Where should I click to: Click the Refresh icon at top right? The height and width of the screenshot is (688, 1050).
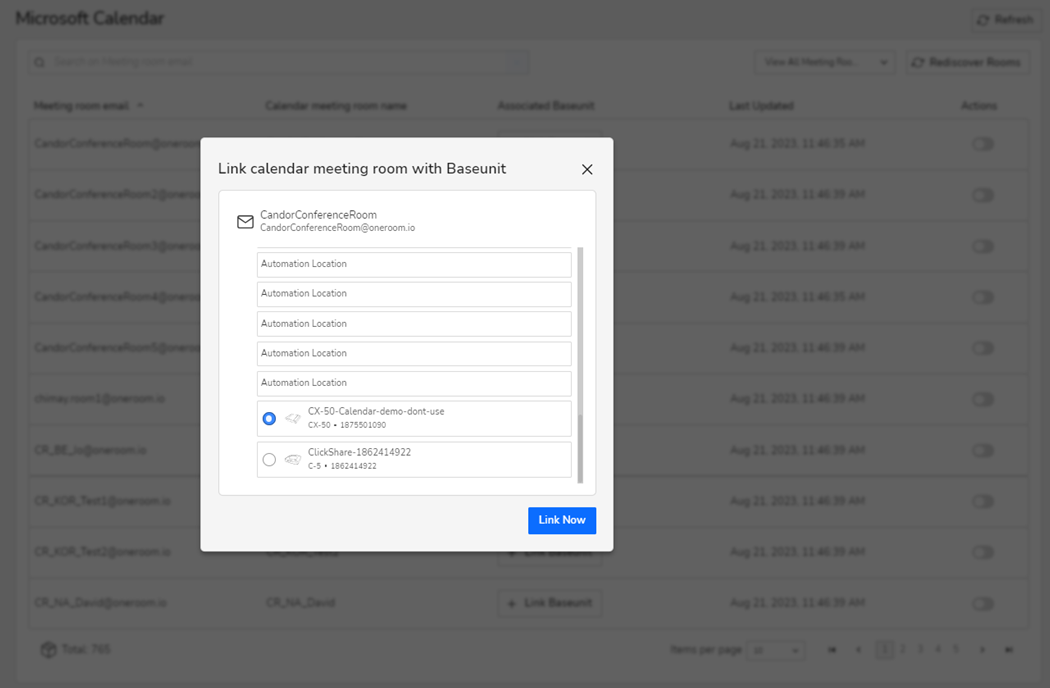984,20
